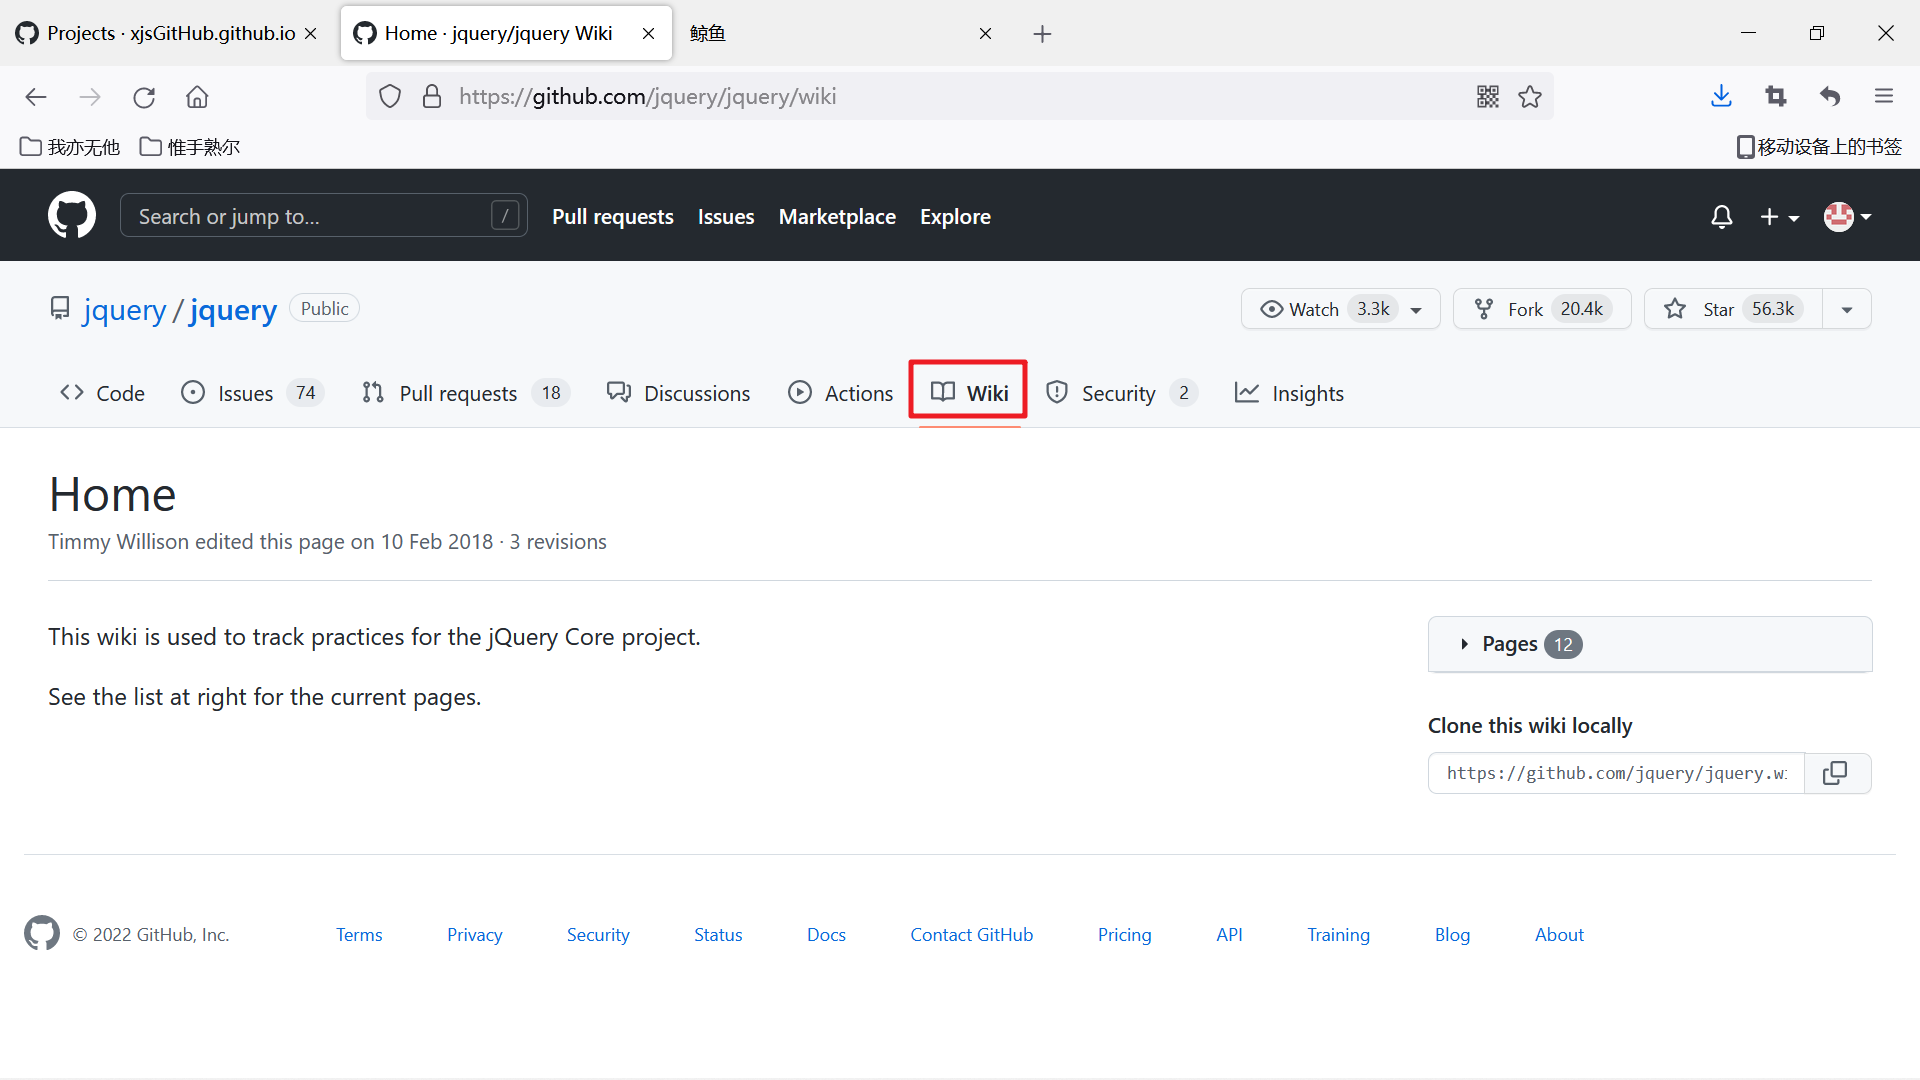Click the GitHub logo home icon
1920x1080 pixels.
click(71, 216)
